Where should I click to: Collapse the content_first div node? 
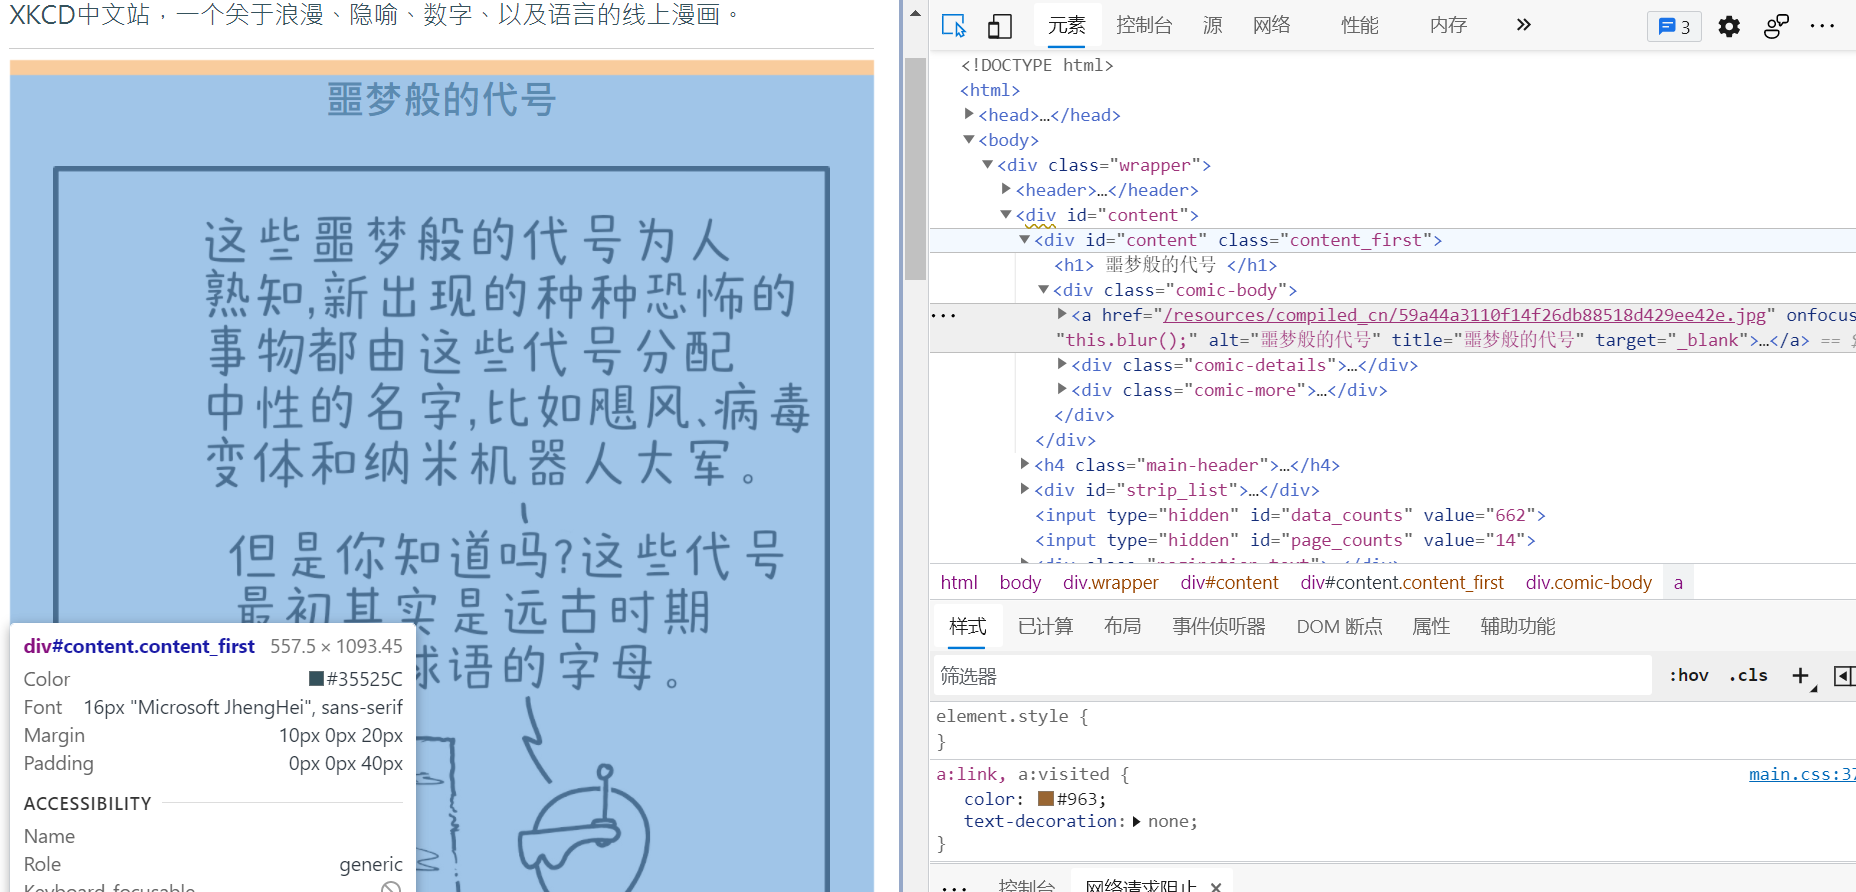tap(1025, 239)
